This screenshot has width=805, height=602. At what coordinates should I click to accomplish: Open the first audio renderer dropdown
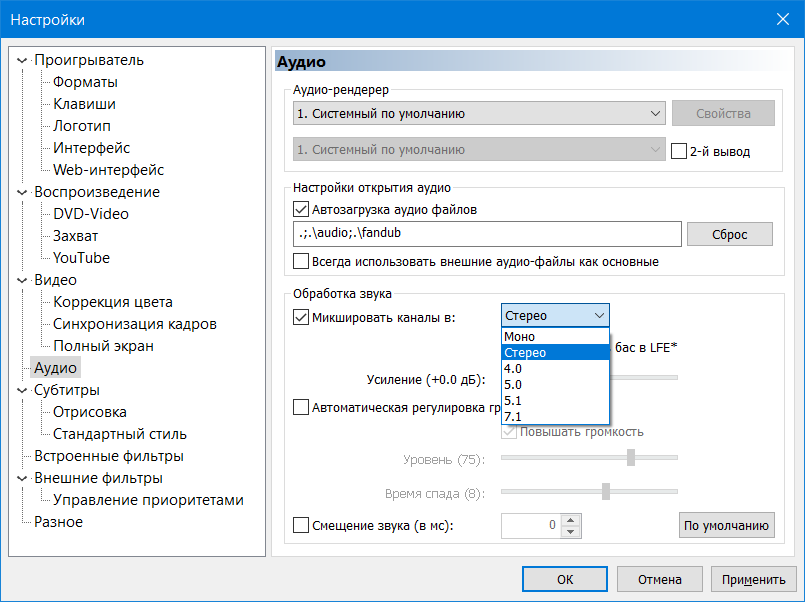(x=479, y=114)
